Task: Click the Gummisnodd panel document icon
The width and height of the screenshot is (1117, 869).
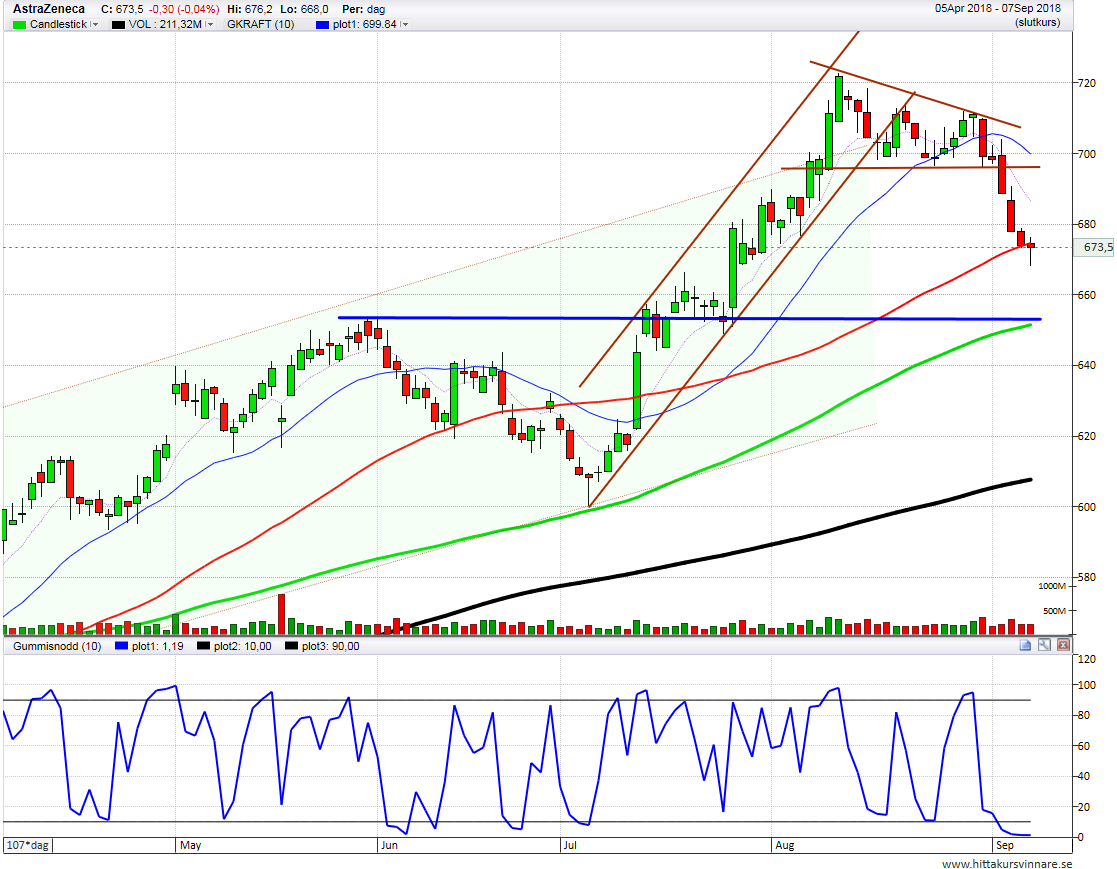Action: [x=1025, y=645]
